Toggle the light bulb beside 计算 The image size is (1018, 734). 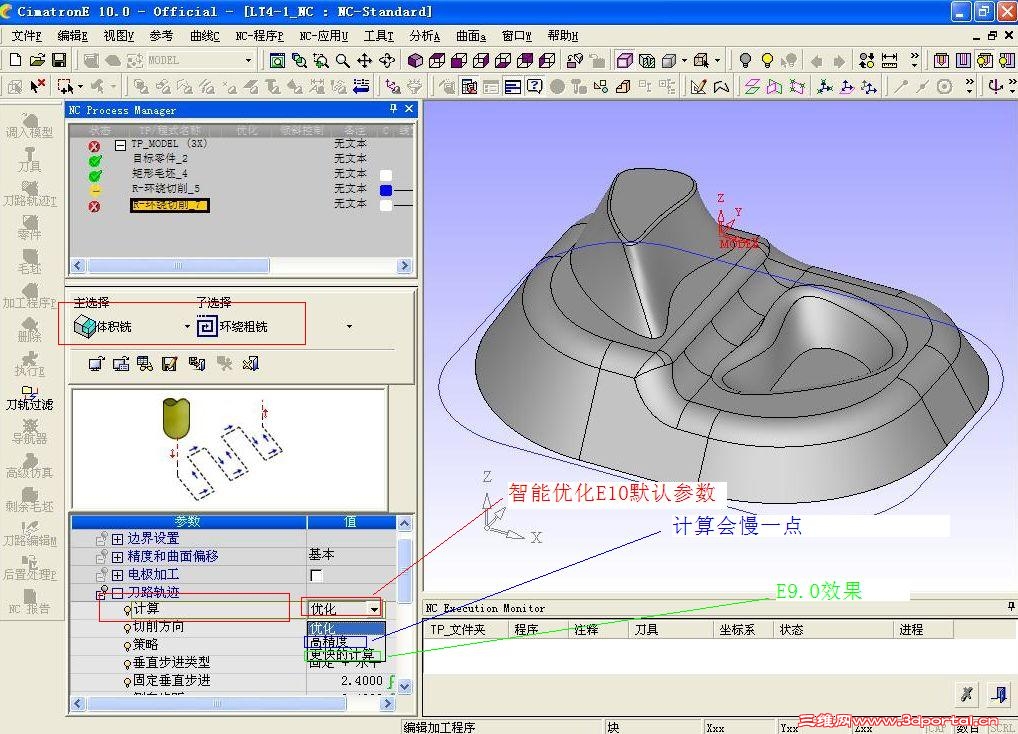[127, 609]
